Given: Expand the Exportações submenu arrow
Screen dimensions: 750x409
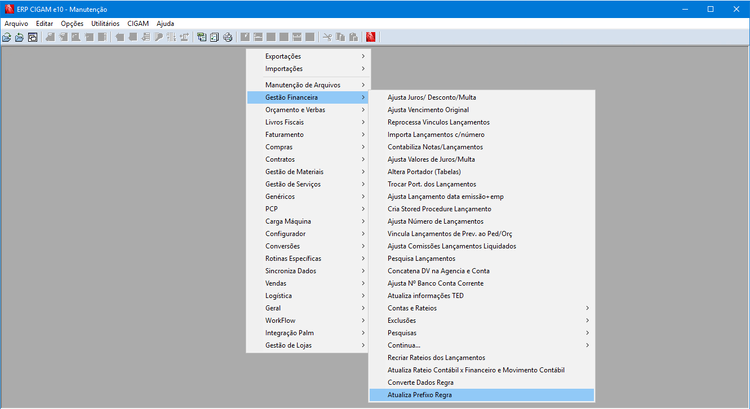Looking at the screenshot, I should pyautogui.click(x=363, y=56).
